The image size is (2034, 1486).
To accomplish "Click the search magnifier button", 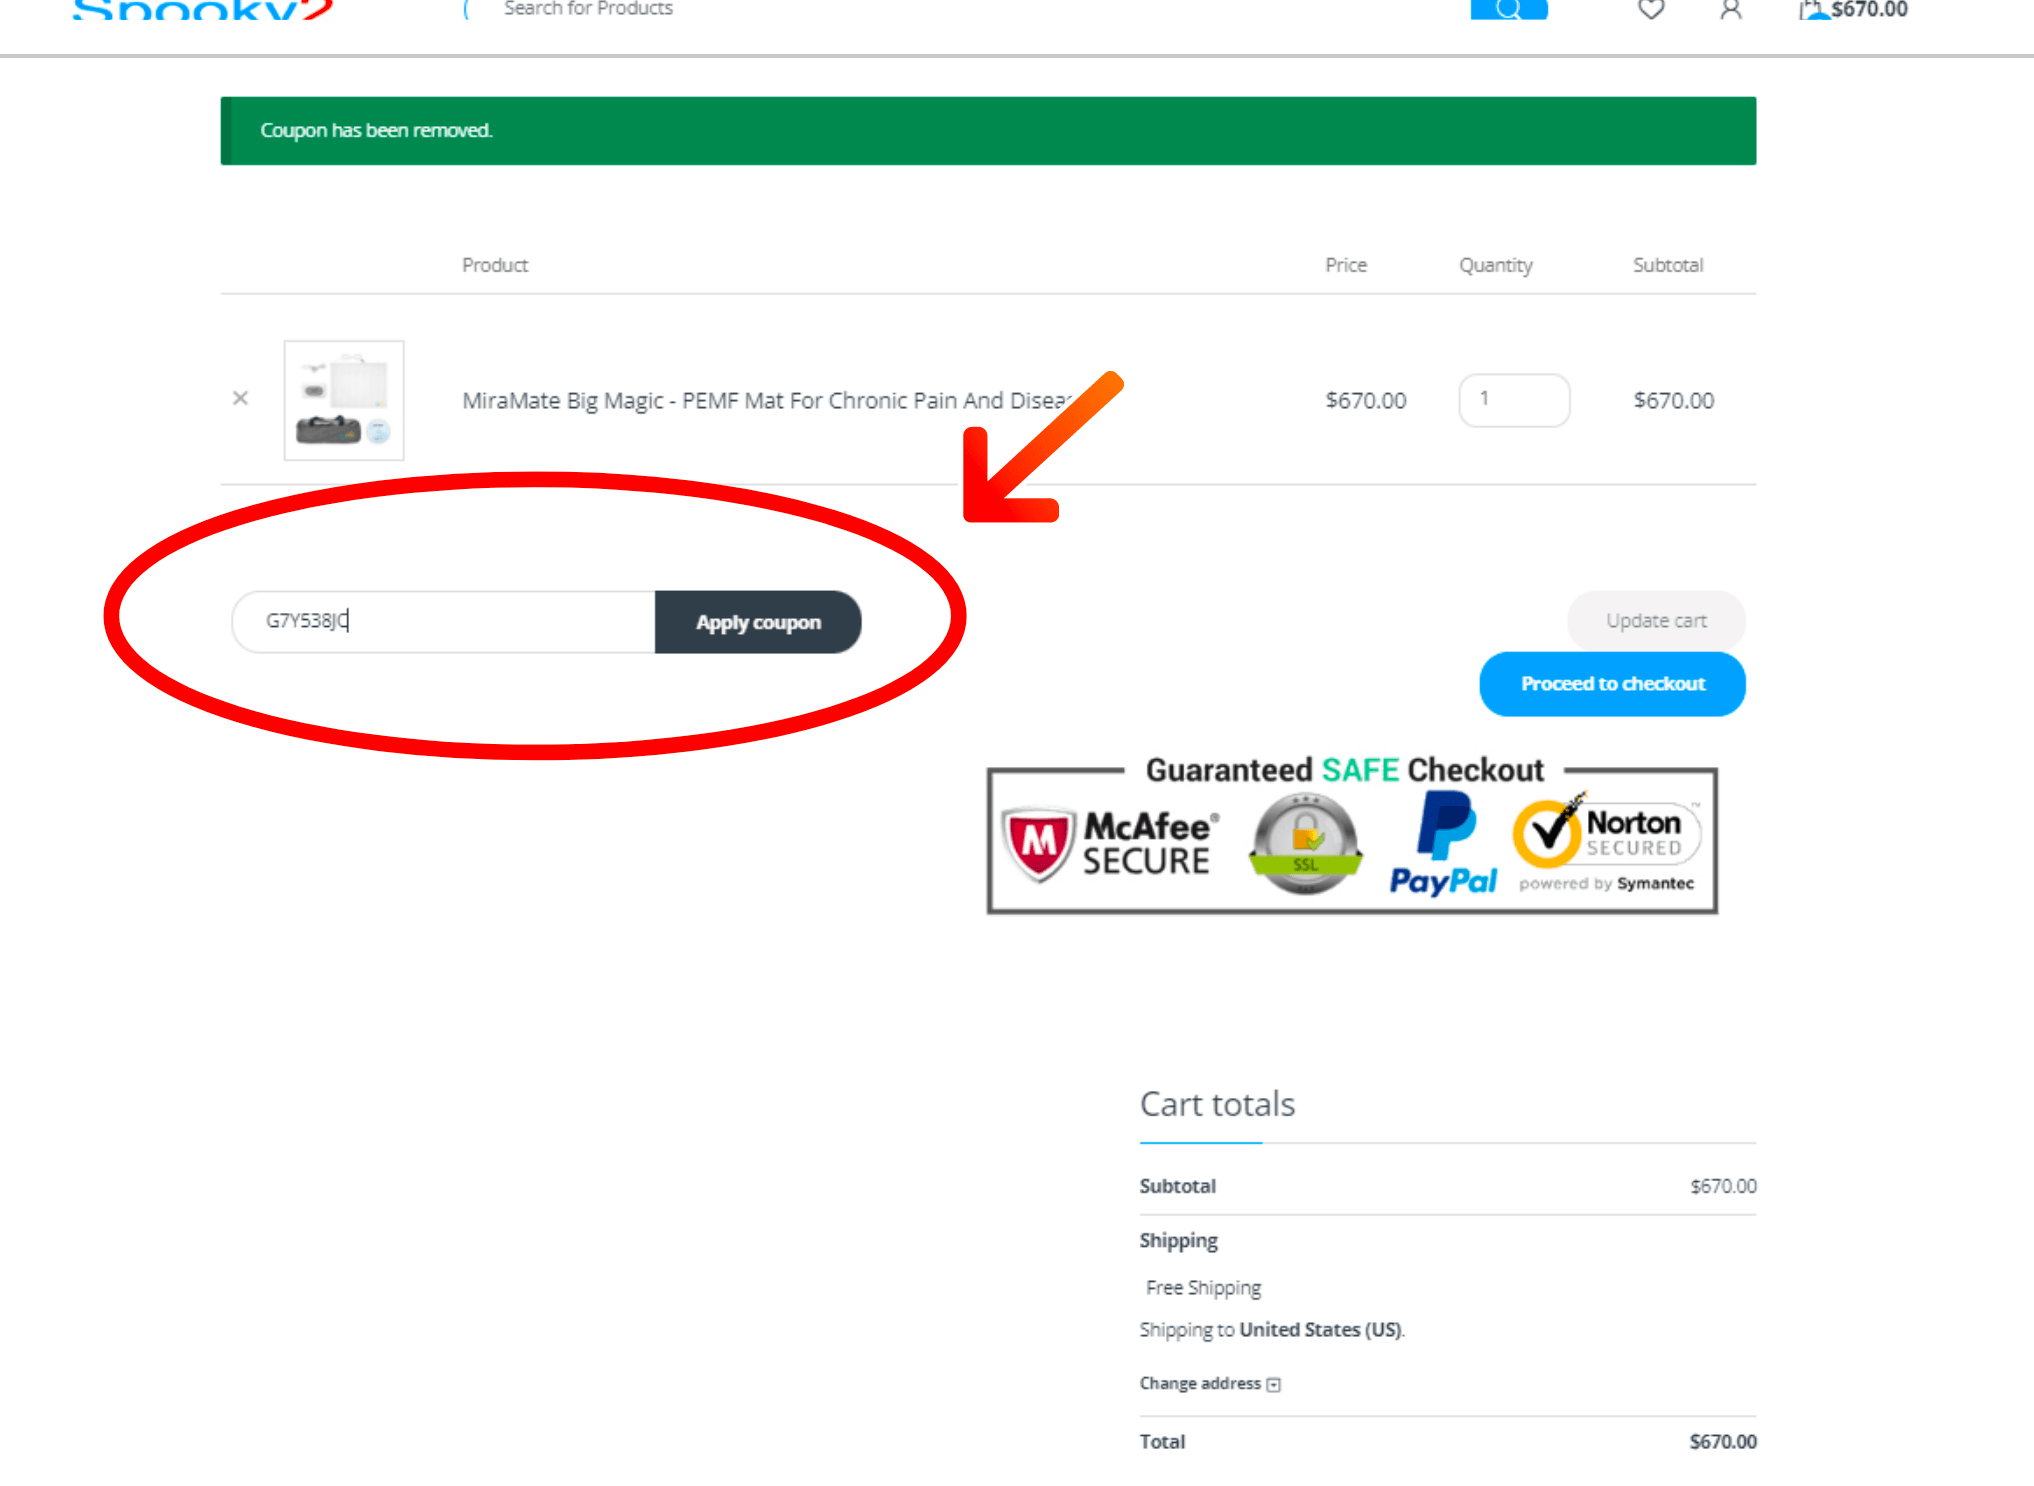I will pos(1508,9).
